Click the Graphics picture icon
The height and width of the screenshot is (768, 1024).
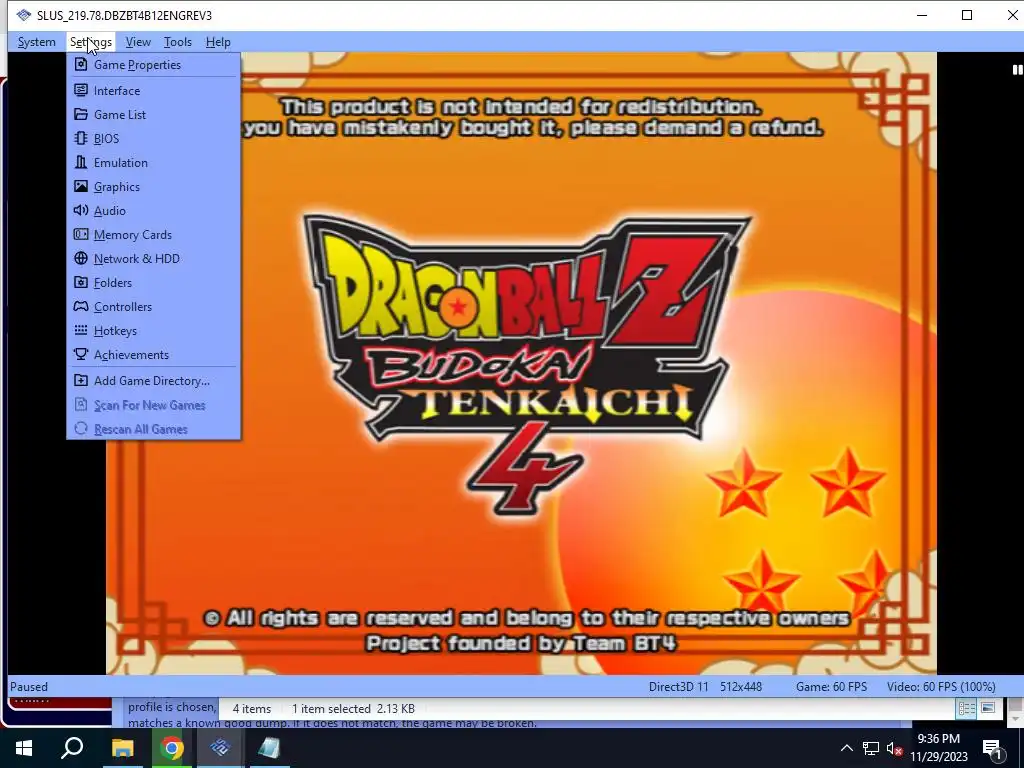[81, 187]
